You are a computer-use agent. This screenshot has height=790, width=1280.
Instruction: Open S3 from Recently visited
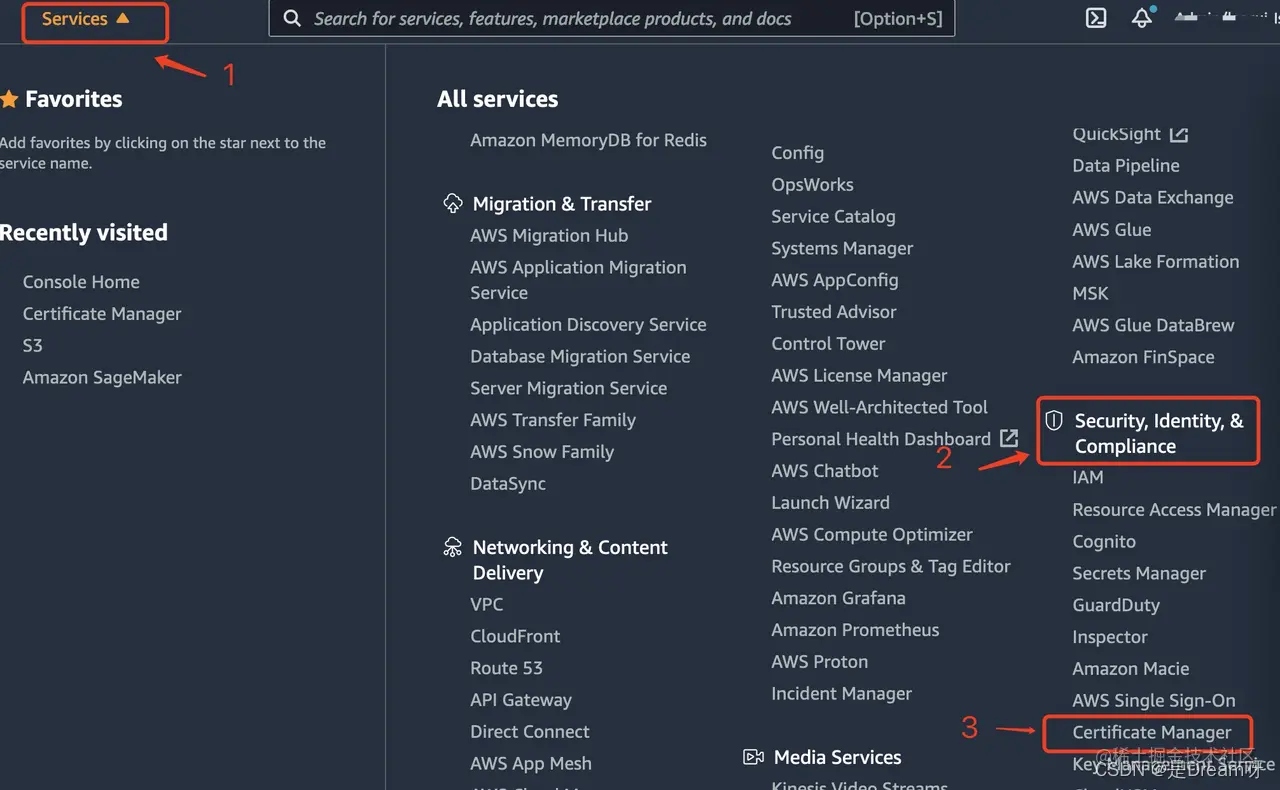click(33, 345)
